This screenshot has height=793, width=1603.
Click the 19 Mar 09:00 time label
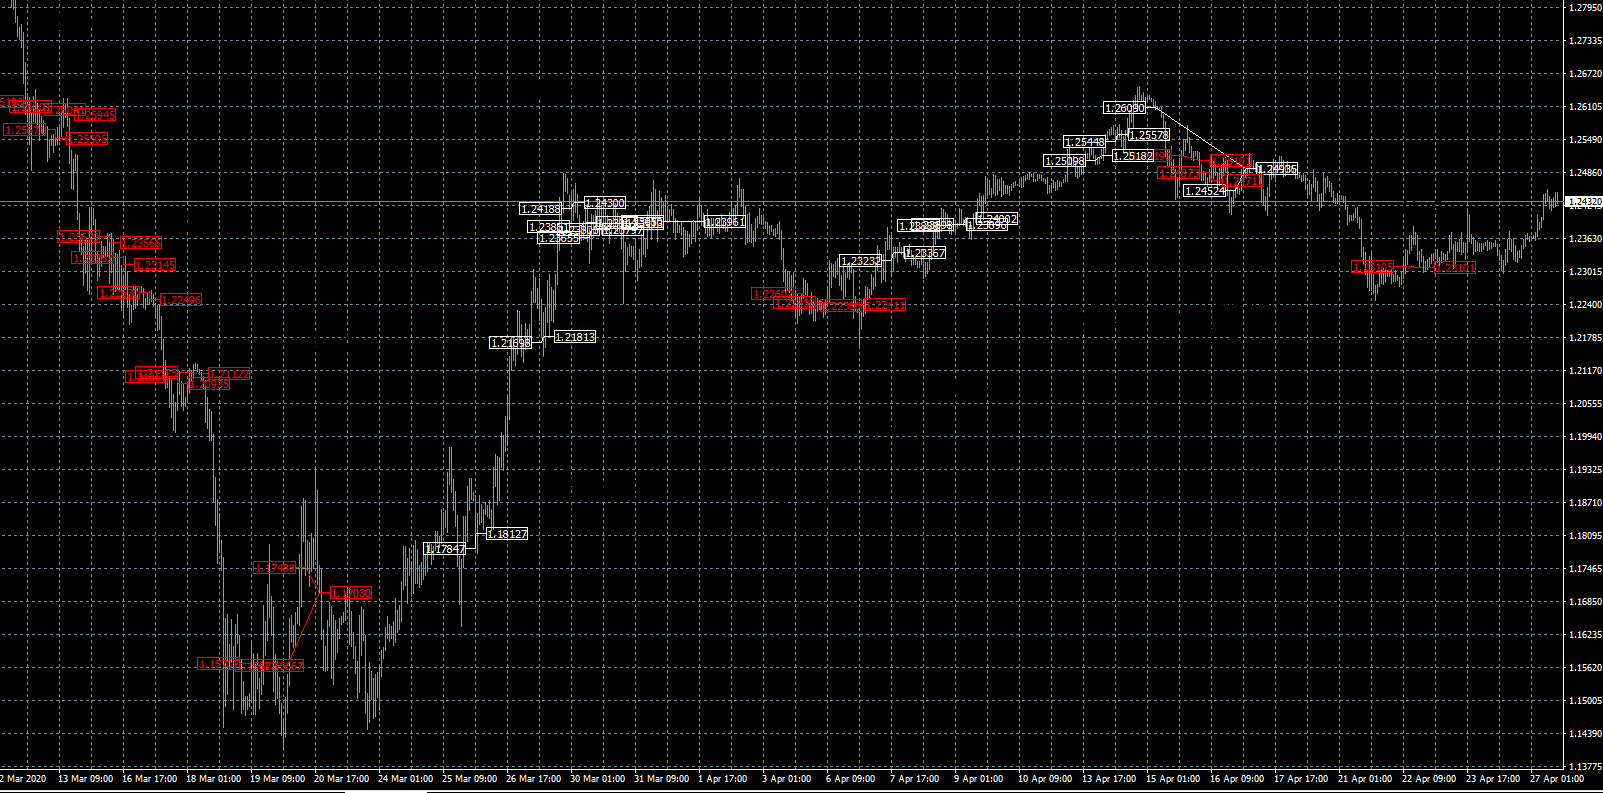click(x=277, y=778)
